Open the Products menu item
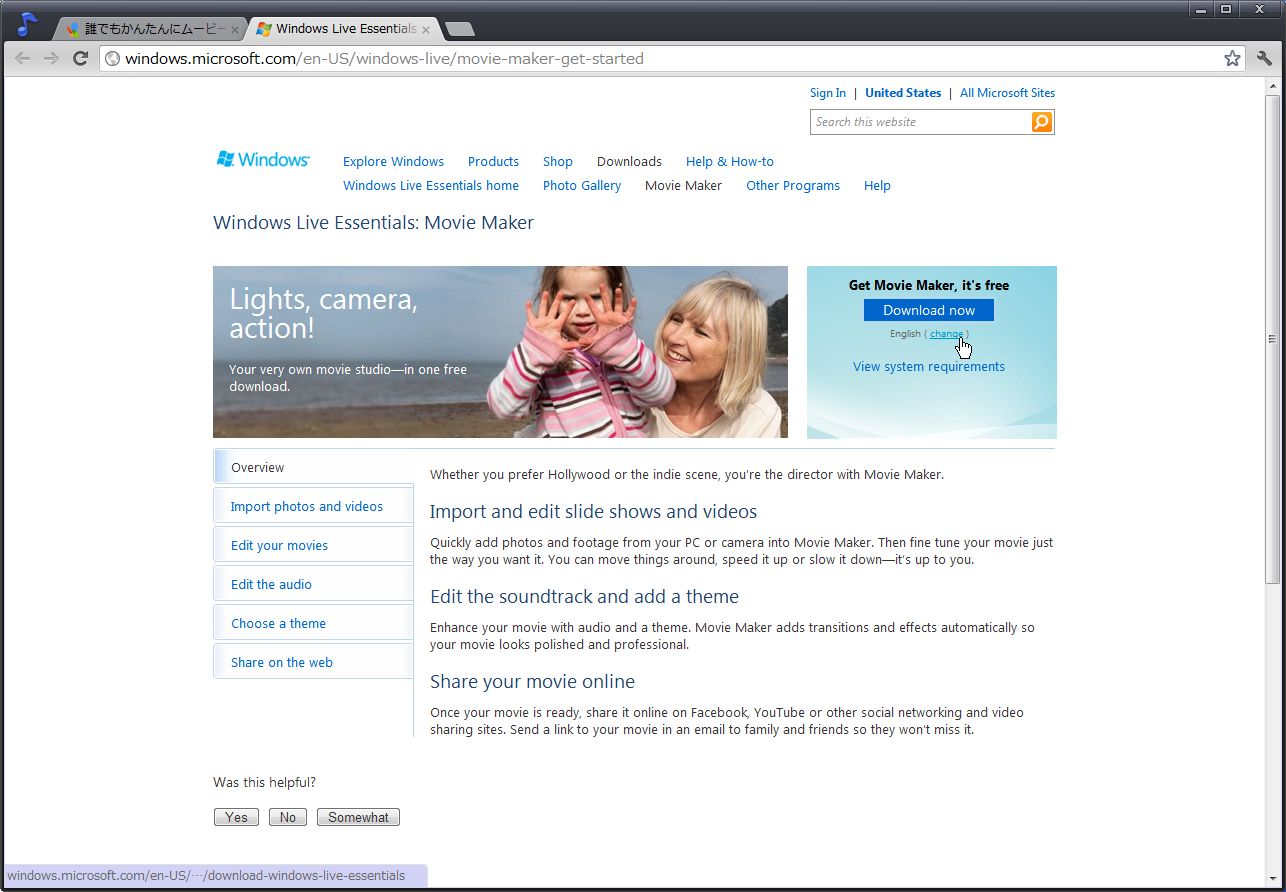This screenshot has width=1286, height=892. [x=493, y=161]
